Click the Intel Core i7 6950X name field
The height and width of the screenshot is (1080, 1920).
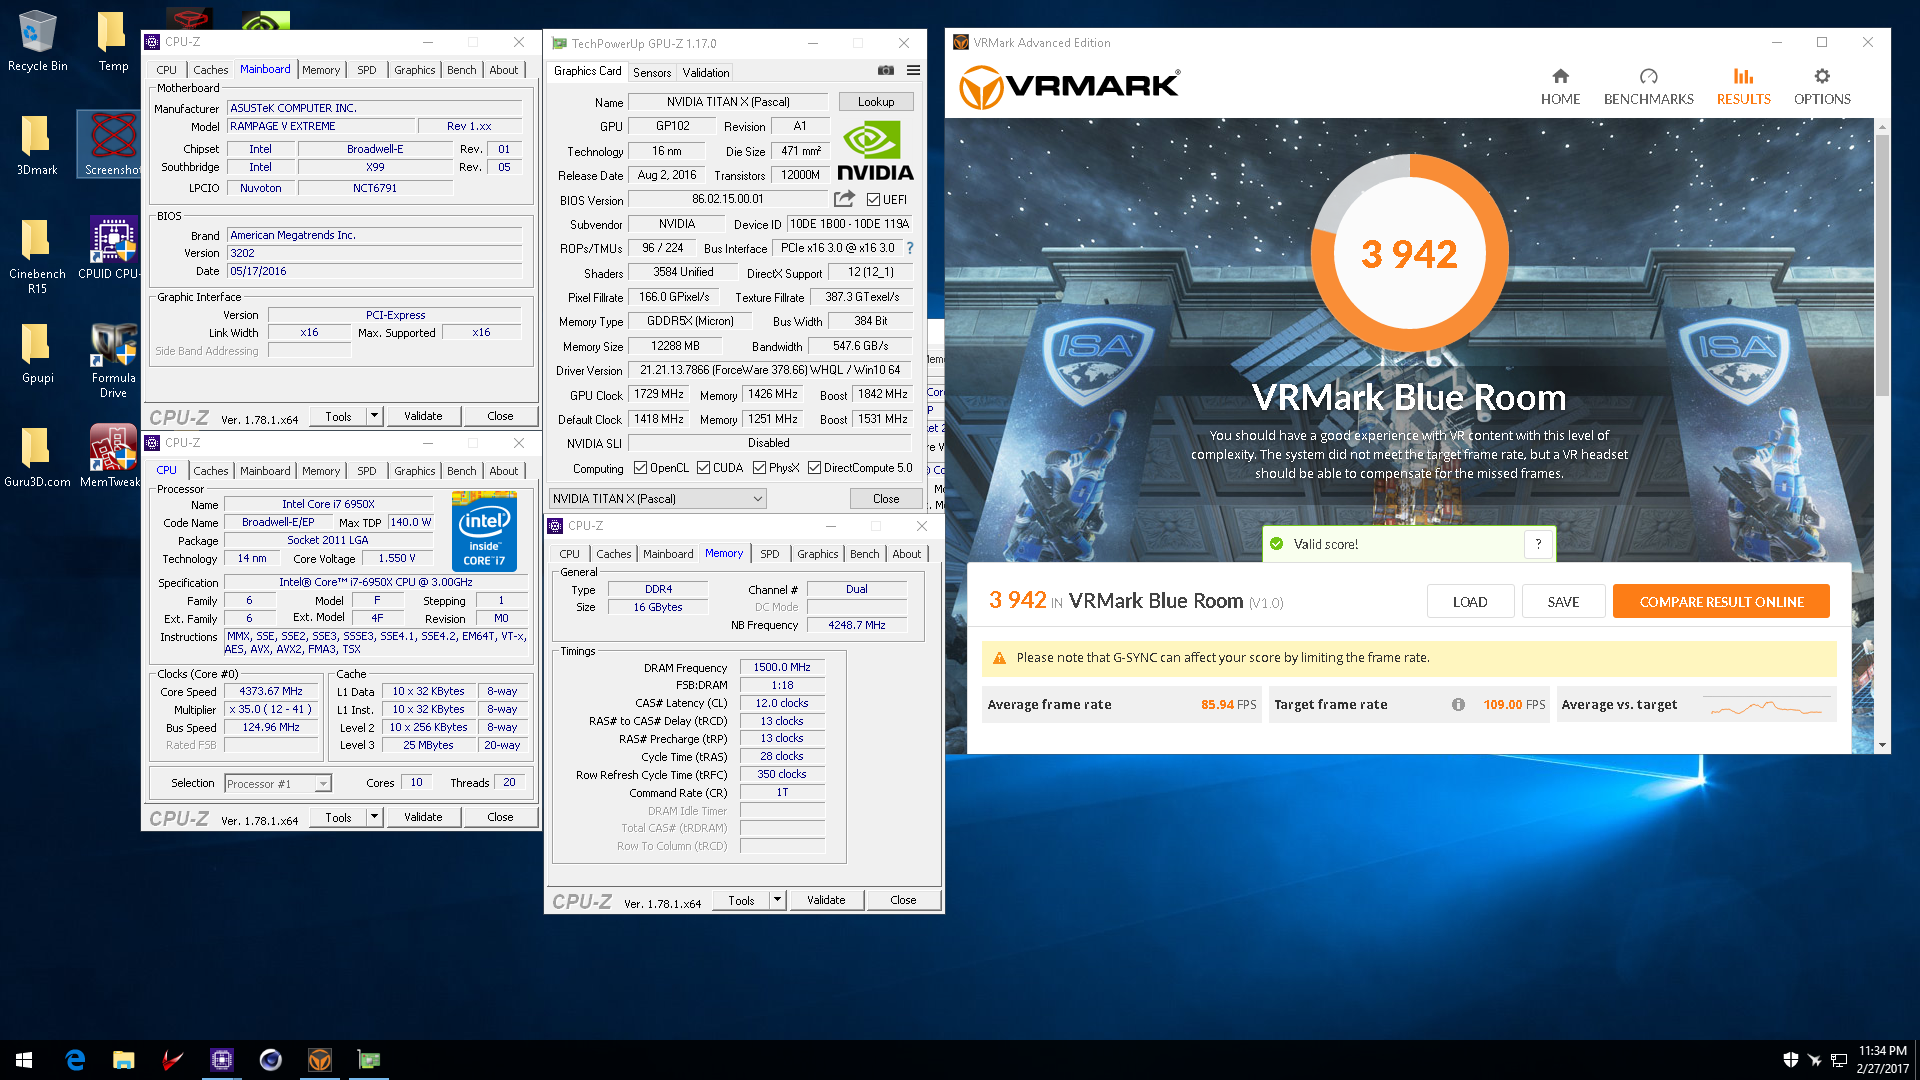coord(328,504)
